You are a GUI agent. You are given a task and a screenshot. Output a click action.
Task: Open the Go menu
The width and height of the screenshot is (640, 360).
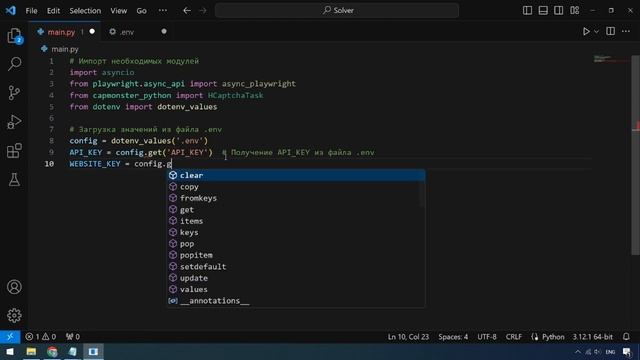(142, 11)
